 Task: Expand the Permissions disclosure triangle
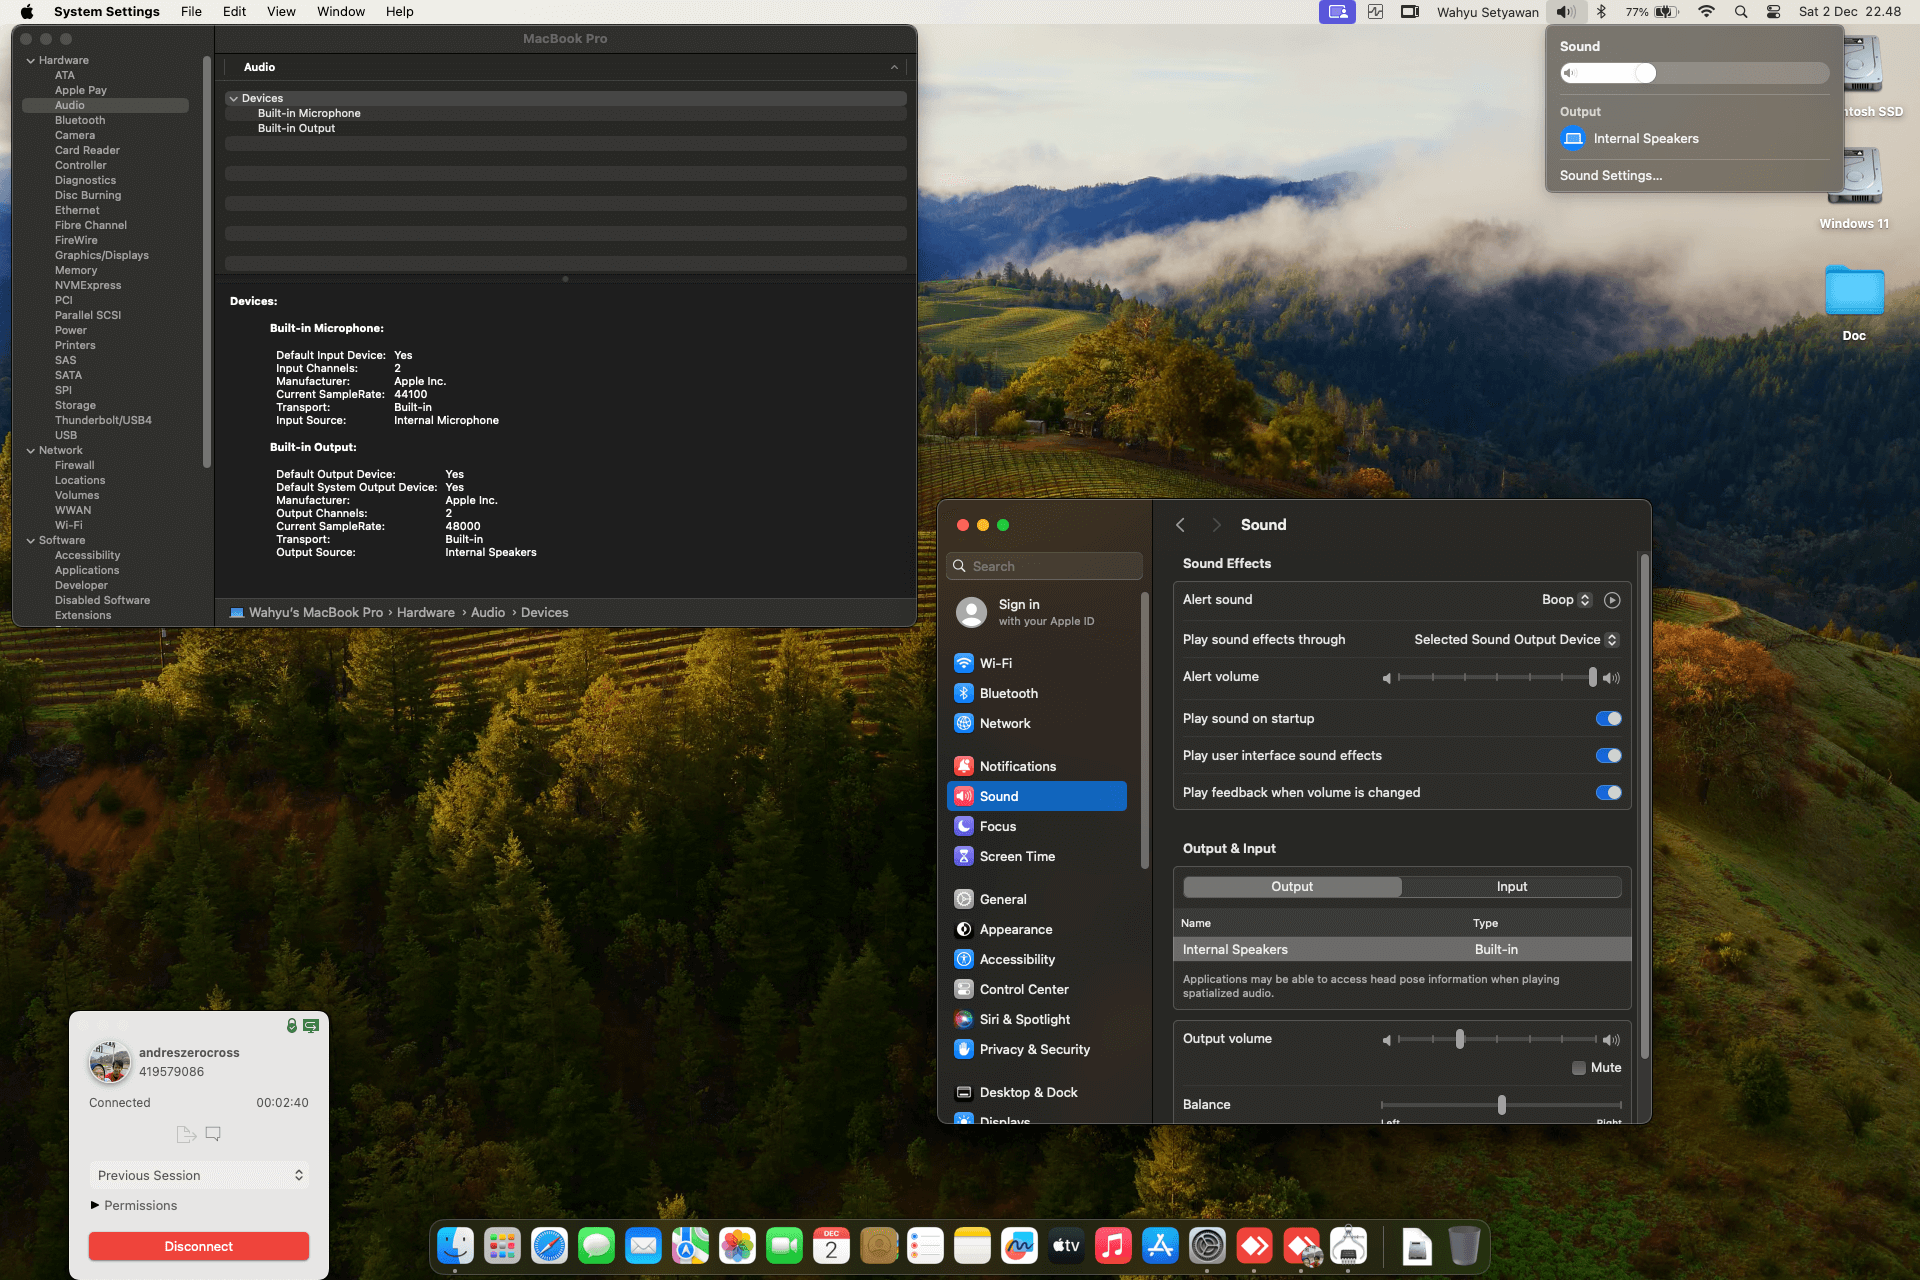pos(95,1205)
